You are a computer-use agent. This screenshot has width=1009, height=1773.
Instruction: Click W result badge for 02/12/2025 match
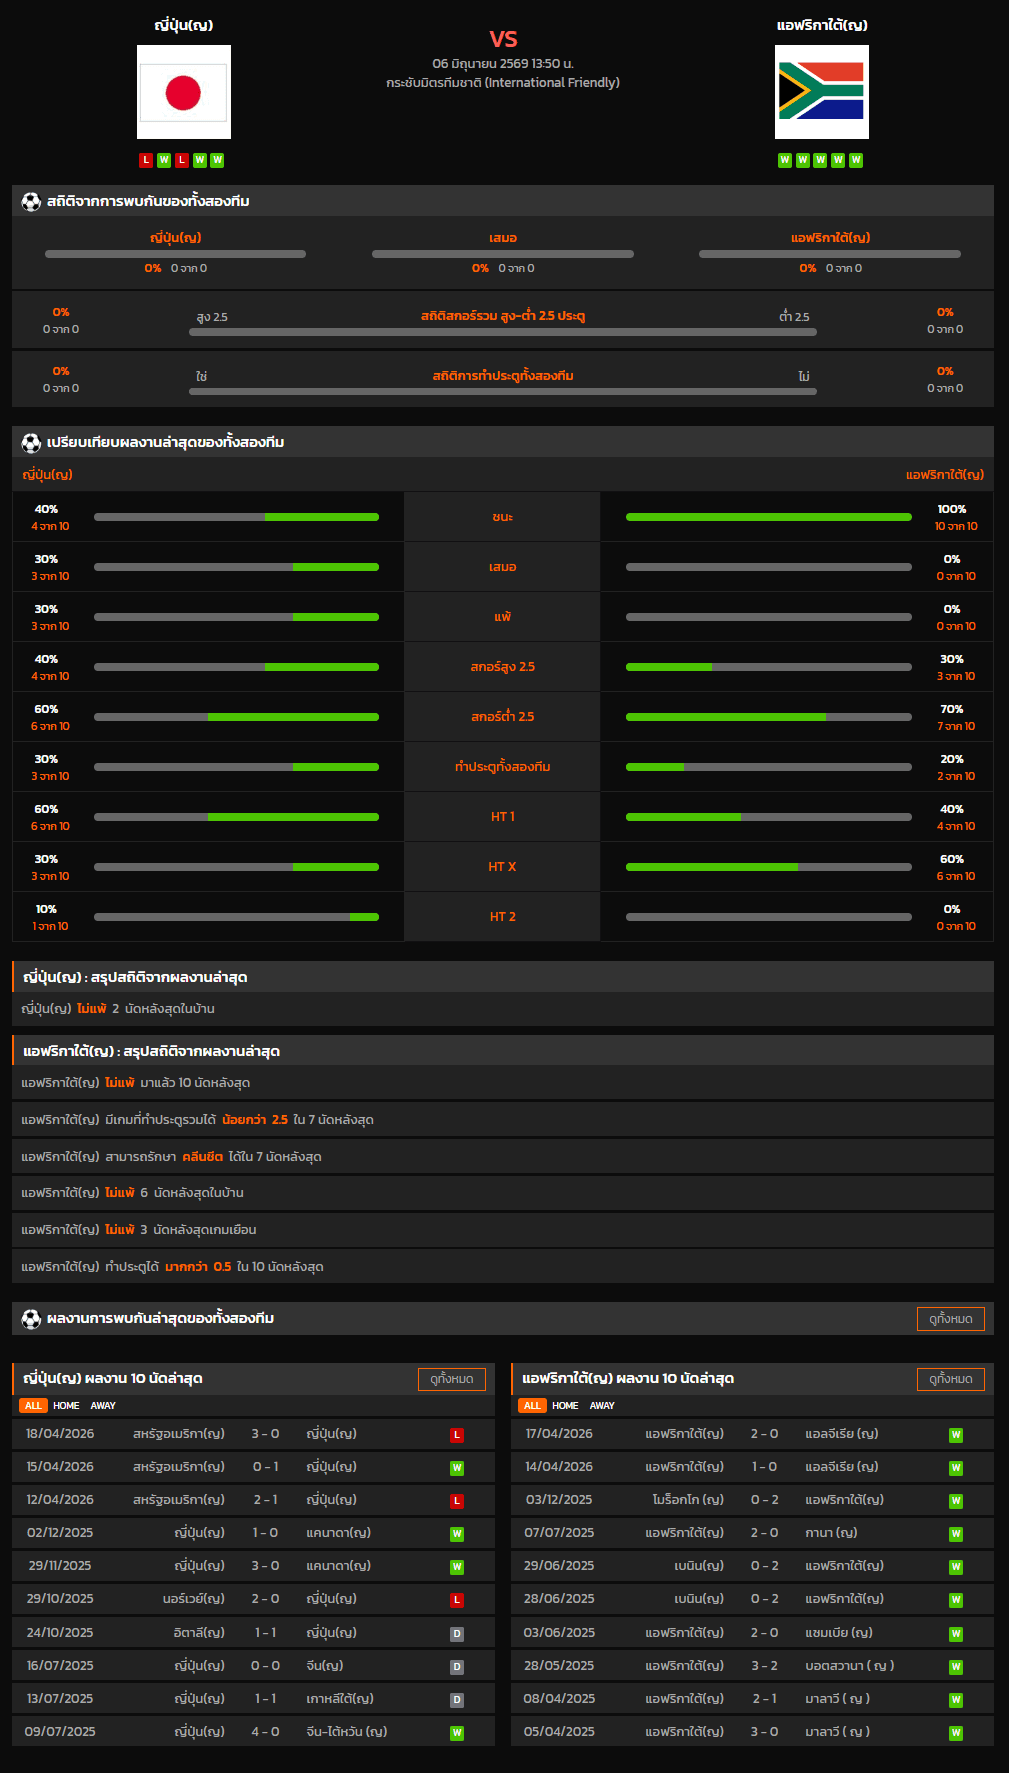tap(457, 1534)
